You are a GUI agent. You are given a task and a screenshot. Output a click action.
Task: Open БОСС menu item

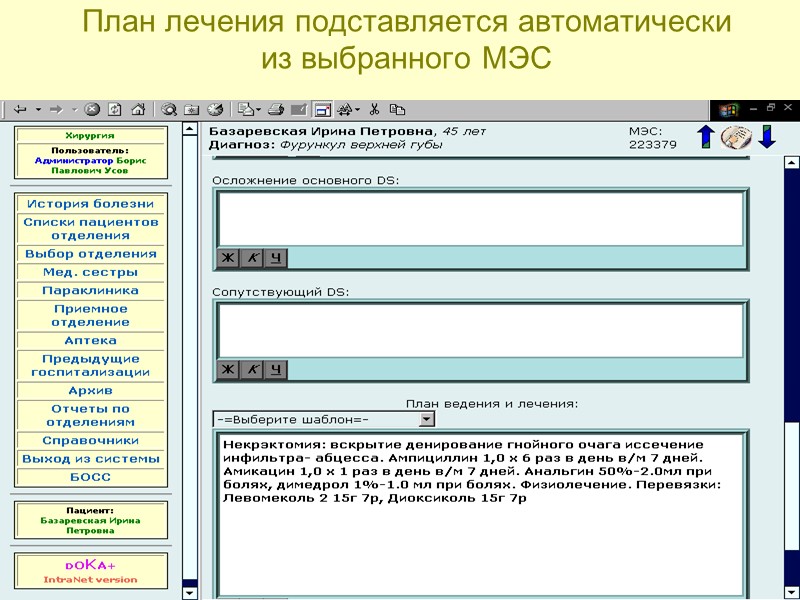(90, 477)
